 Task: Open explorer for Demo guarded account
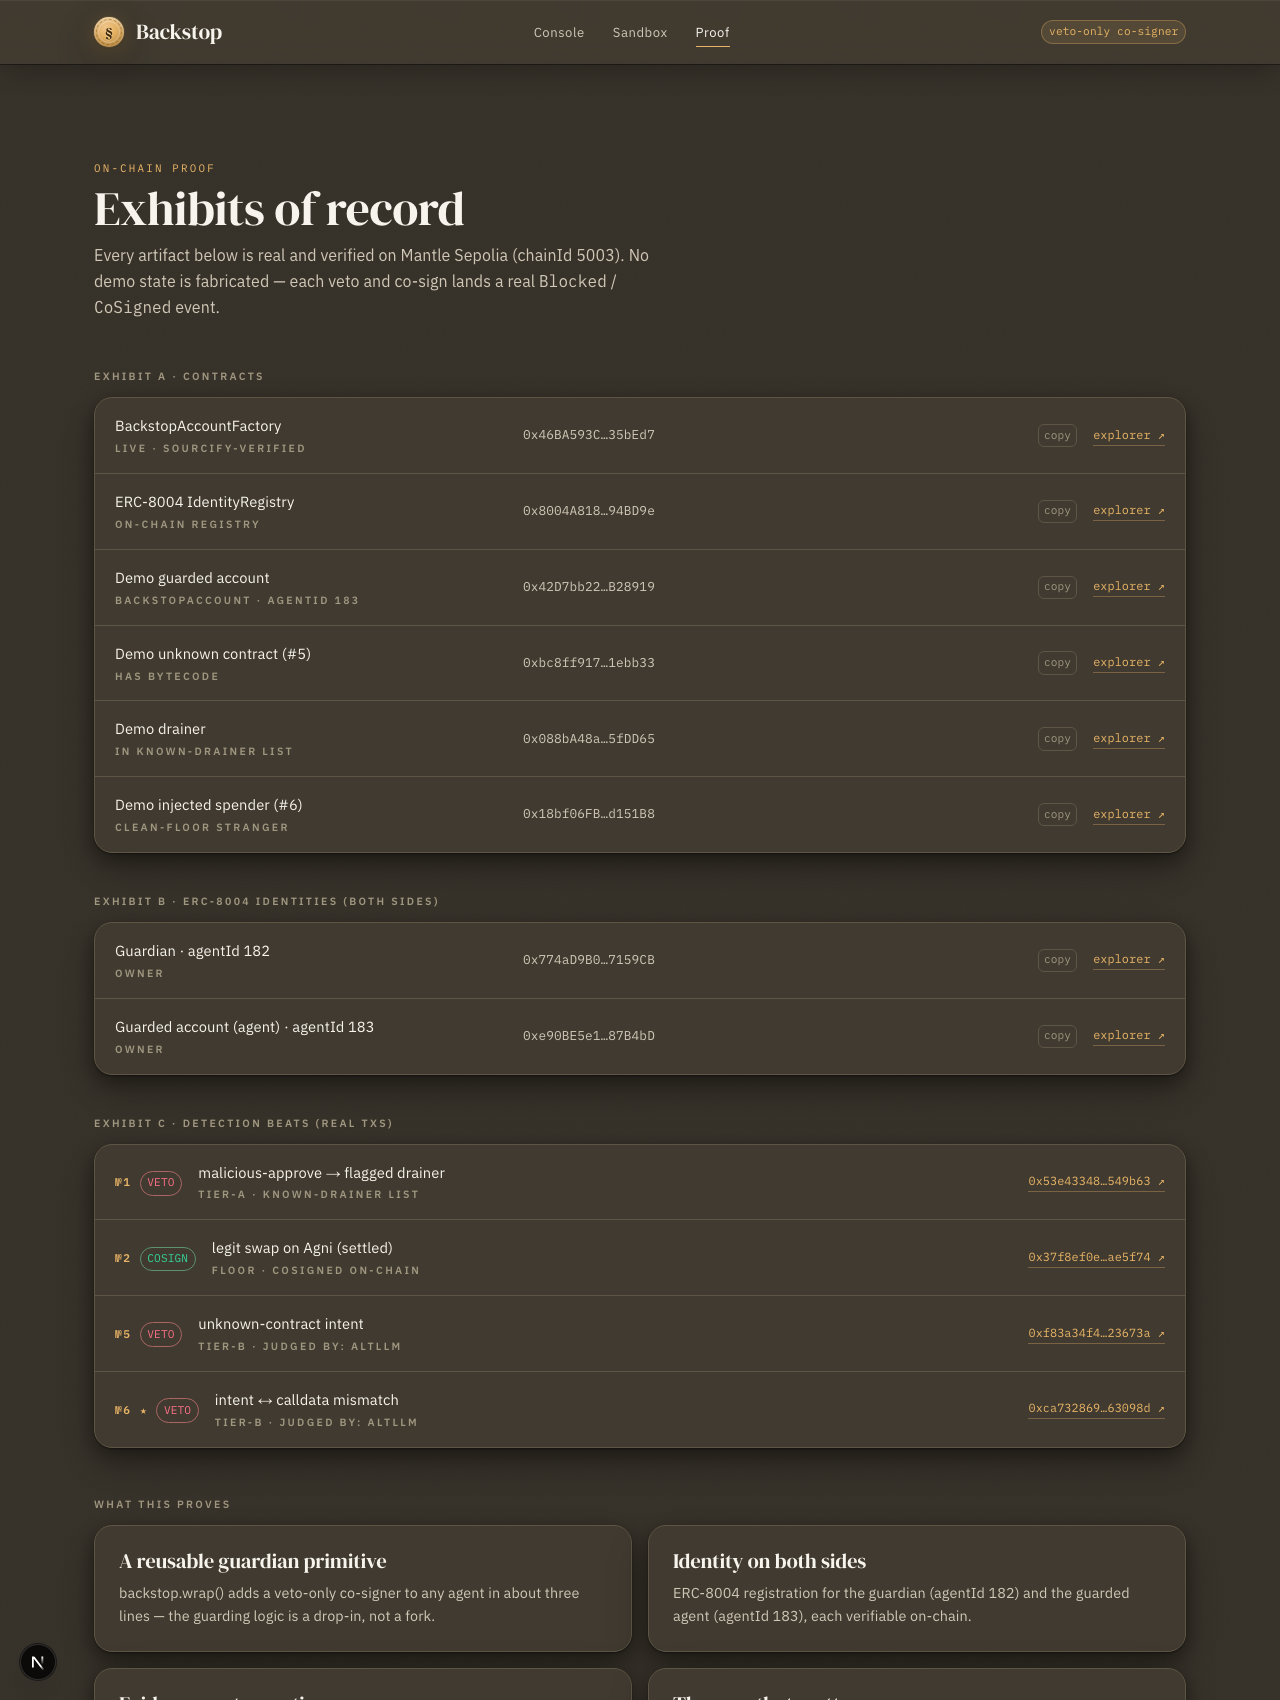(x=1129, y=587)
